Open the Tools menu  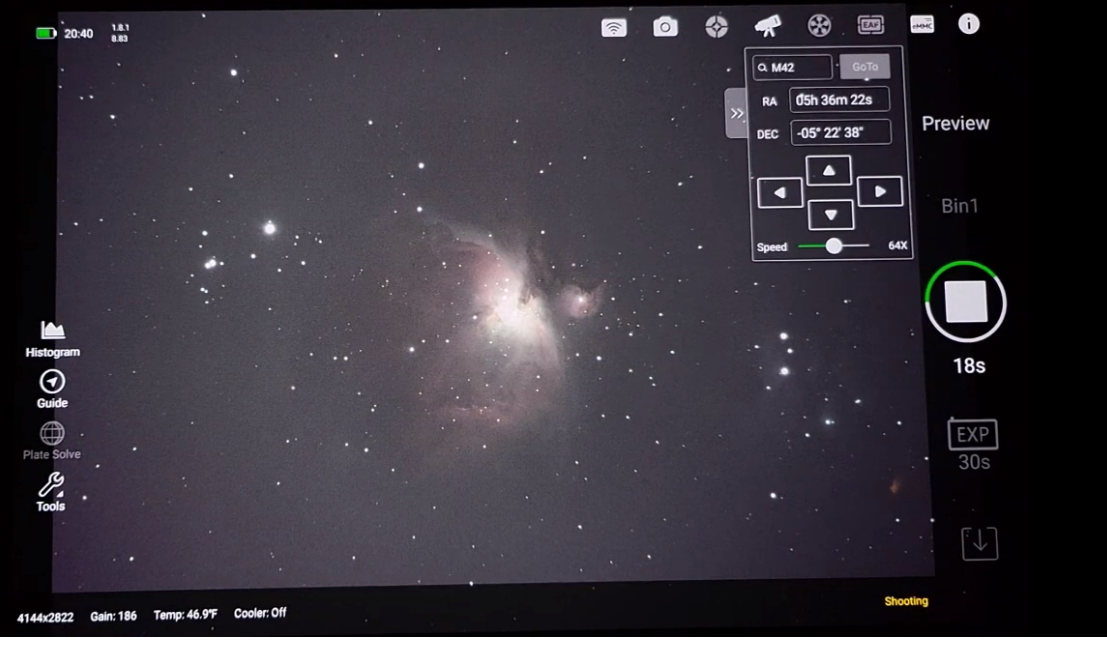pyautogui.click(x=51, y=493)
